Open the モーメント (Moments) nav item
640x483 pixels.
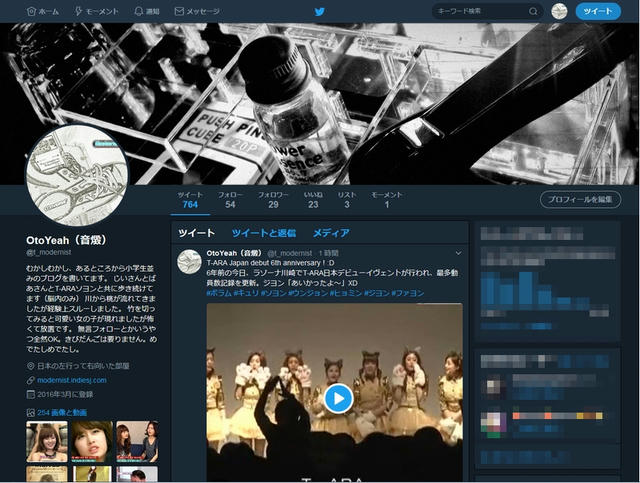(x=96, y=11)
